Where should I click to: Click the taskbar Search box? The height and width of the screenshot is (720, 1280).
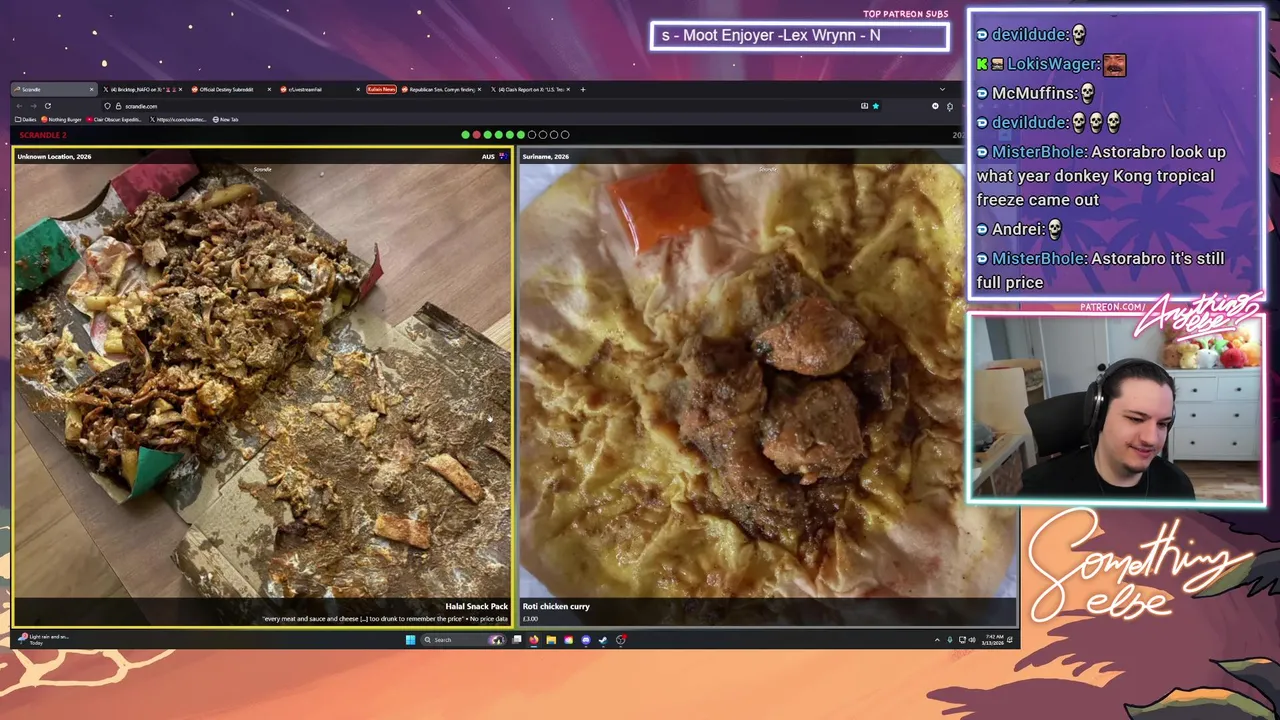(x=462, y=640)
